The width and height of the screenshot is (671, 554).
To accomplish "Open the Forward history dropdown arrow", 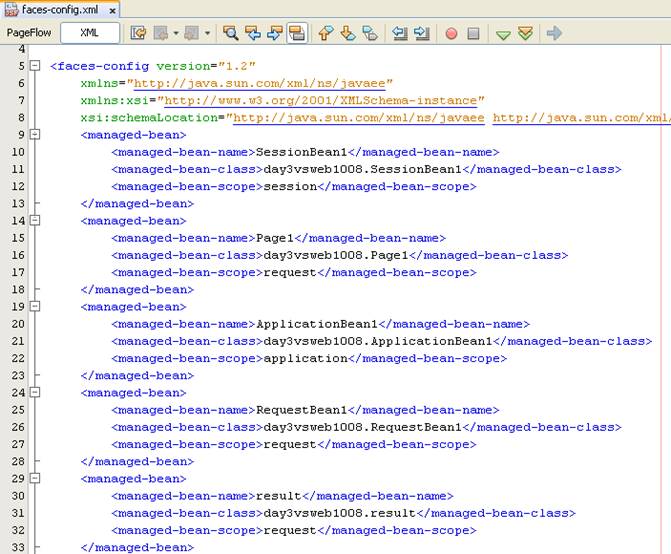I will pyautogui.click(x=207, y=33).
